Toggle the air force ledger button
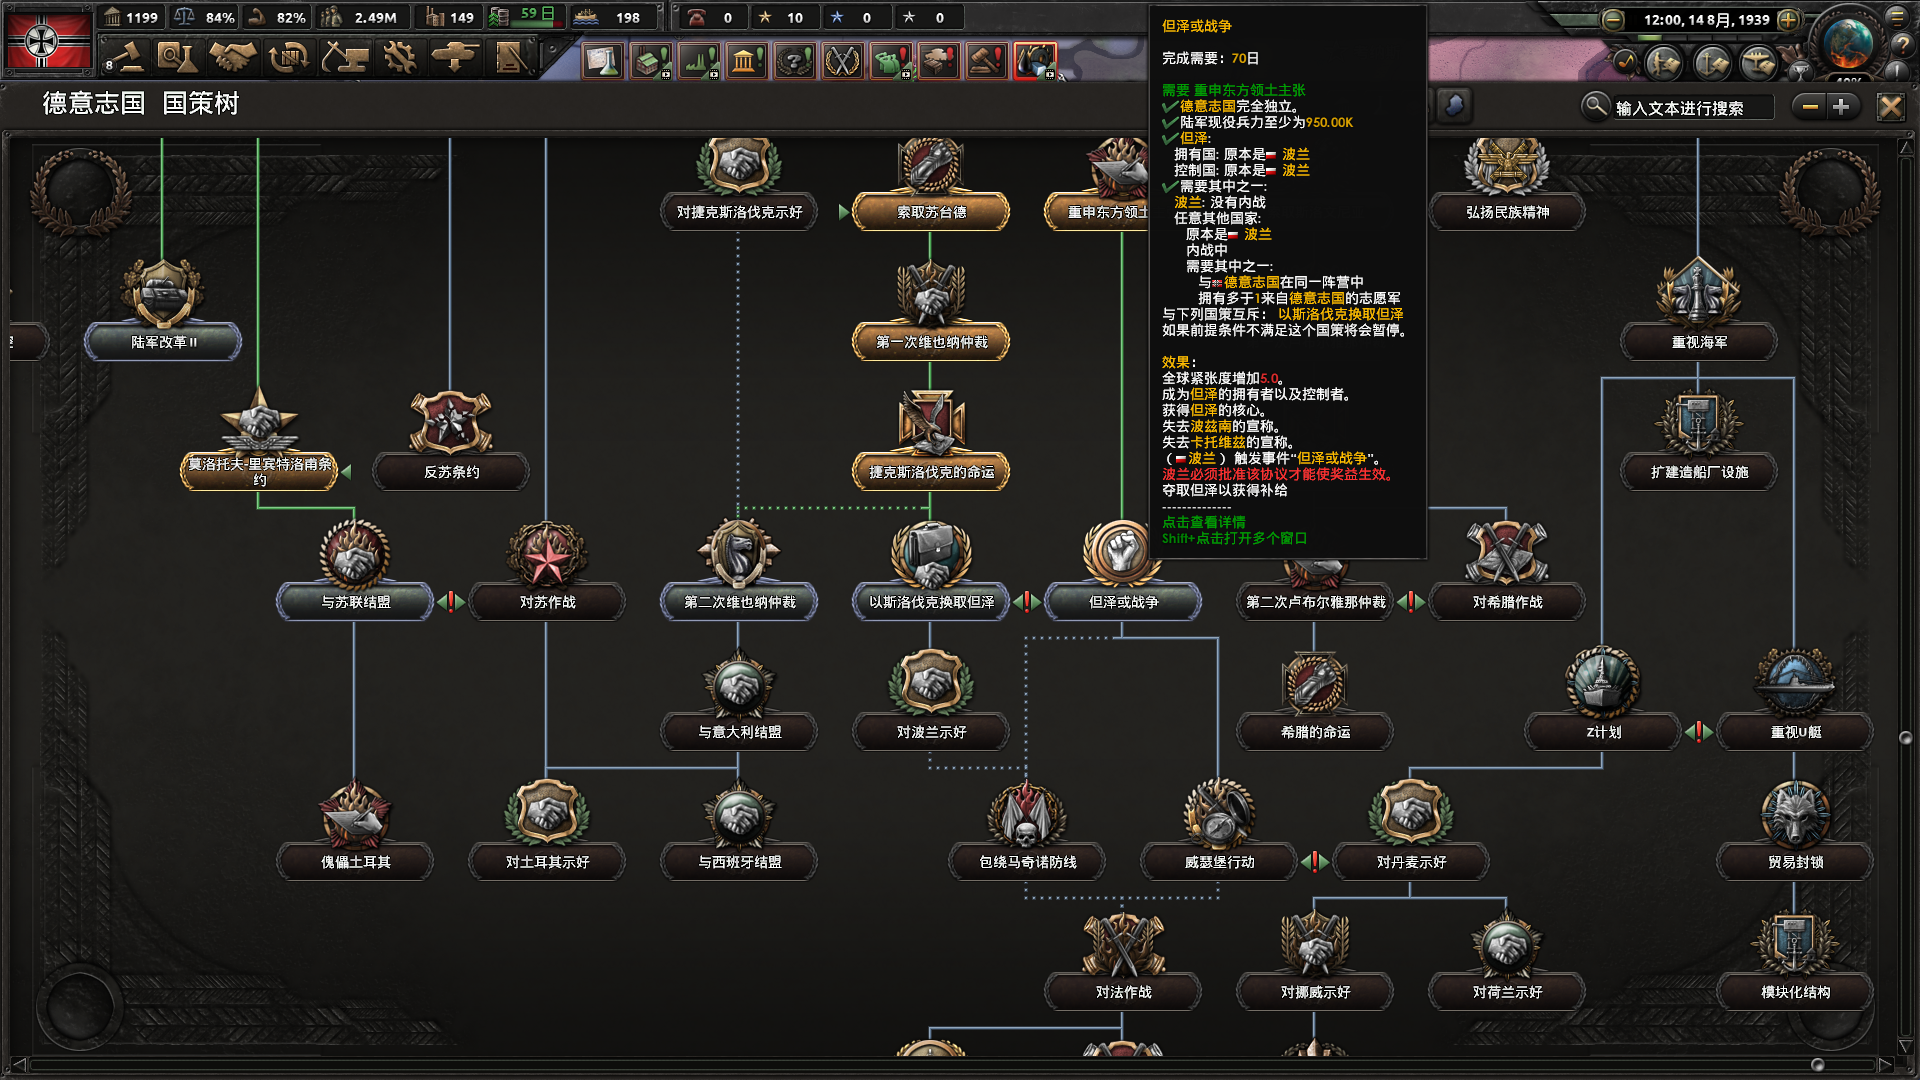 pos(1758,64)
